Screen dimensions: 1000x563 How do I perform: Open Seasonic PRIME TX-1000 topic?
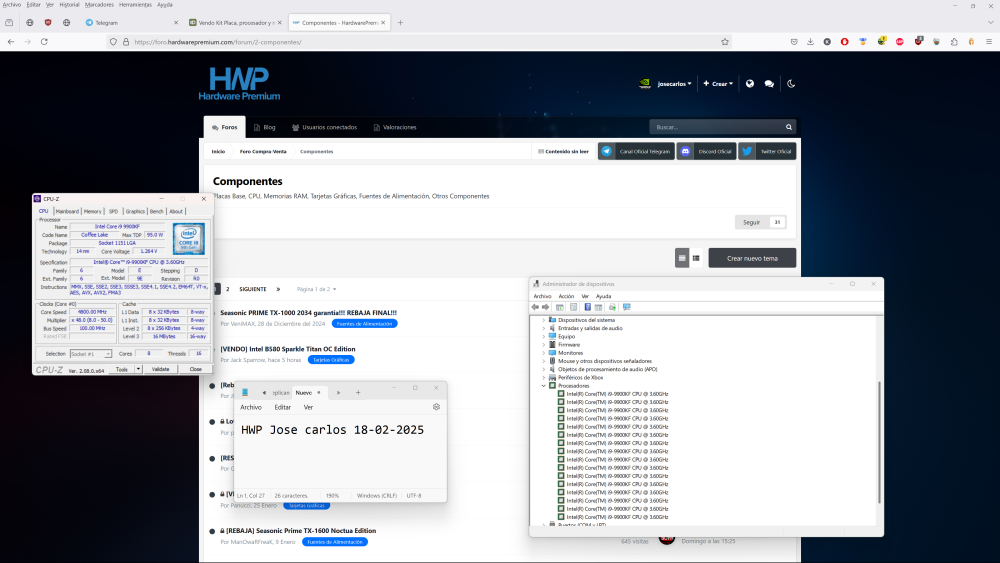click(x=309, y=312)
